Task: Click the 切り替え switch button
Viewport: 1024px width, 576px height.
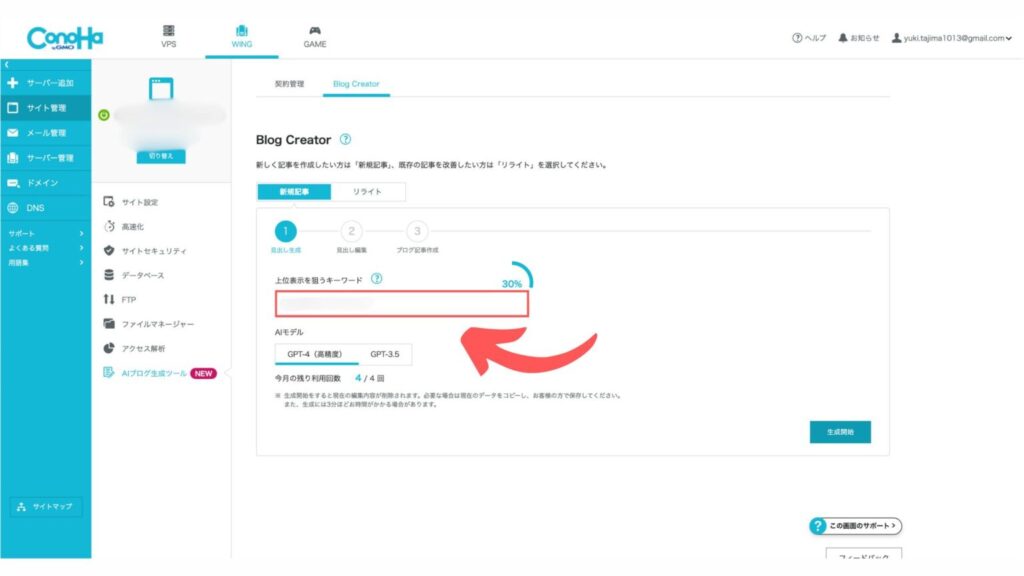Action: tap(161, 156)
